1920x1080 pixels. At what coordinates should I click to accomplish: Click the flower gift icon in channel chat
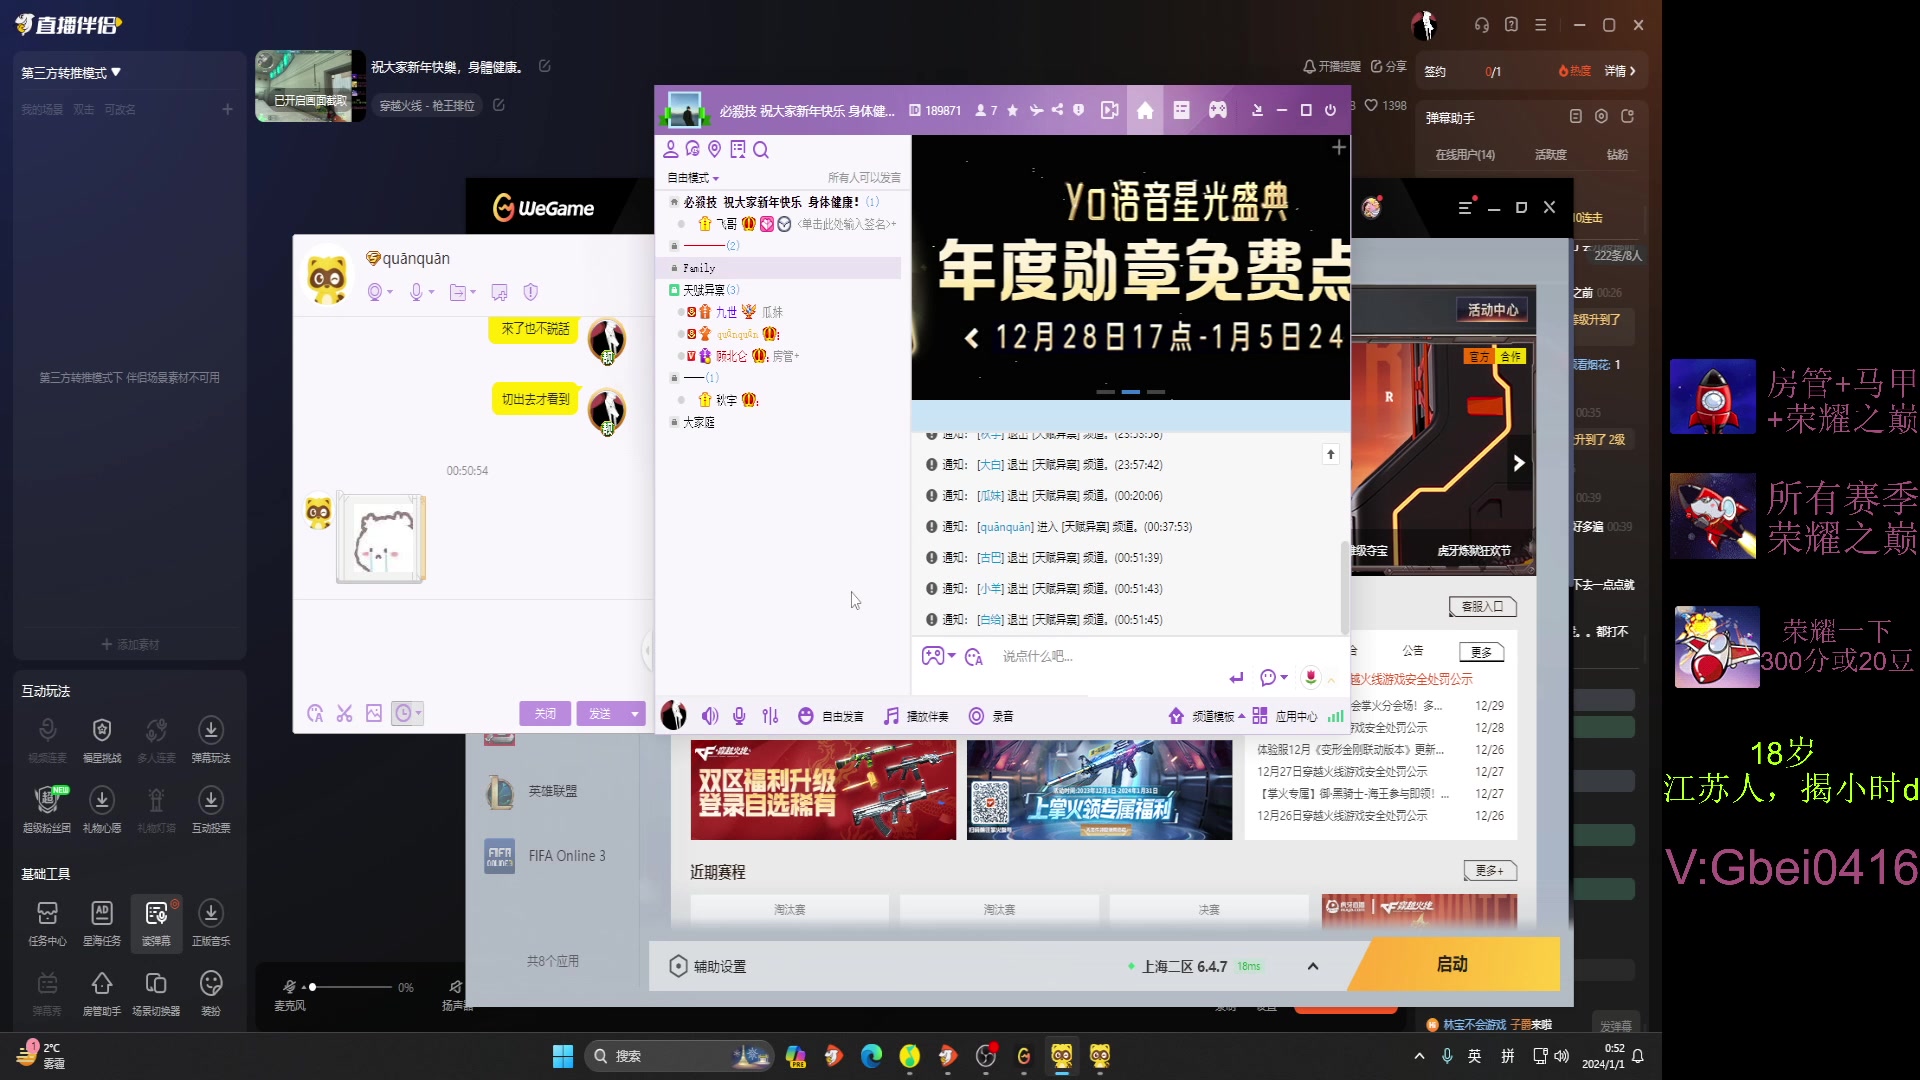[x=1311, y=677]
